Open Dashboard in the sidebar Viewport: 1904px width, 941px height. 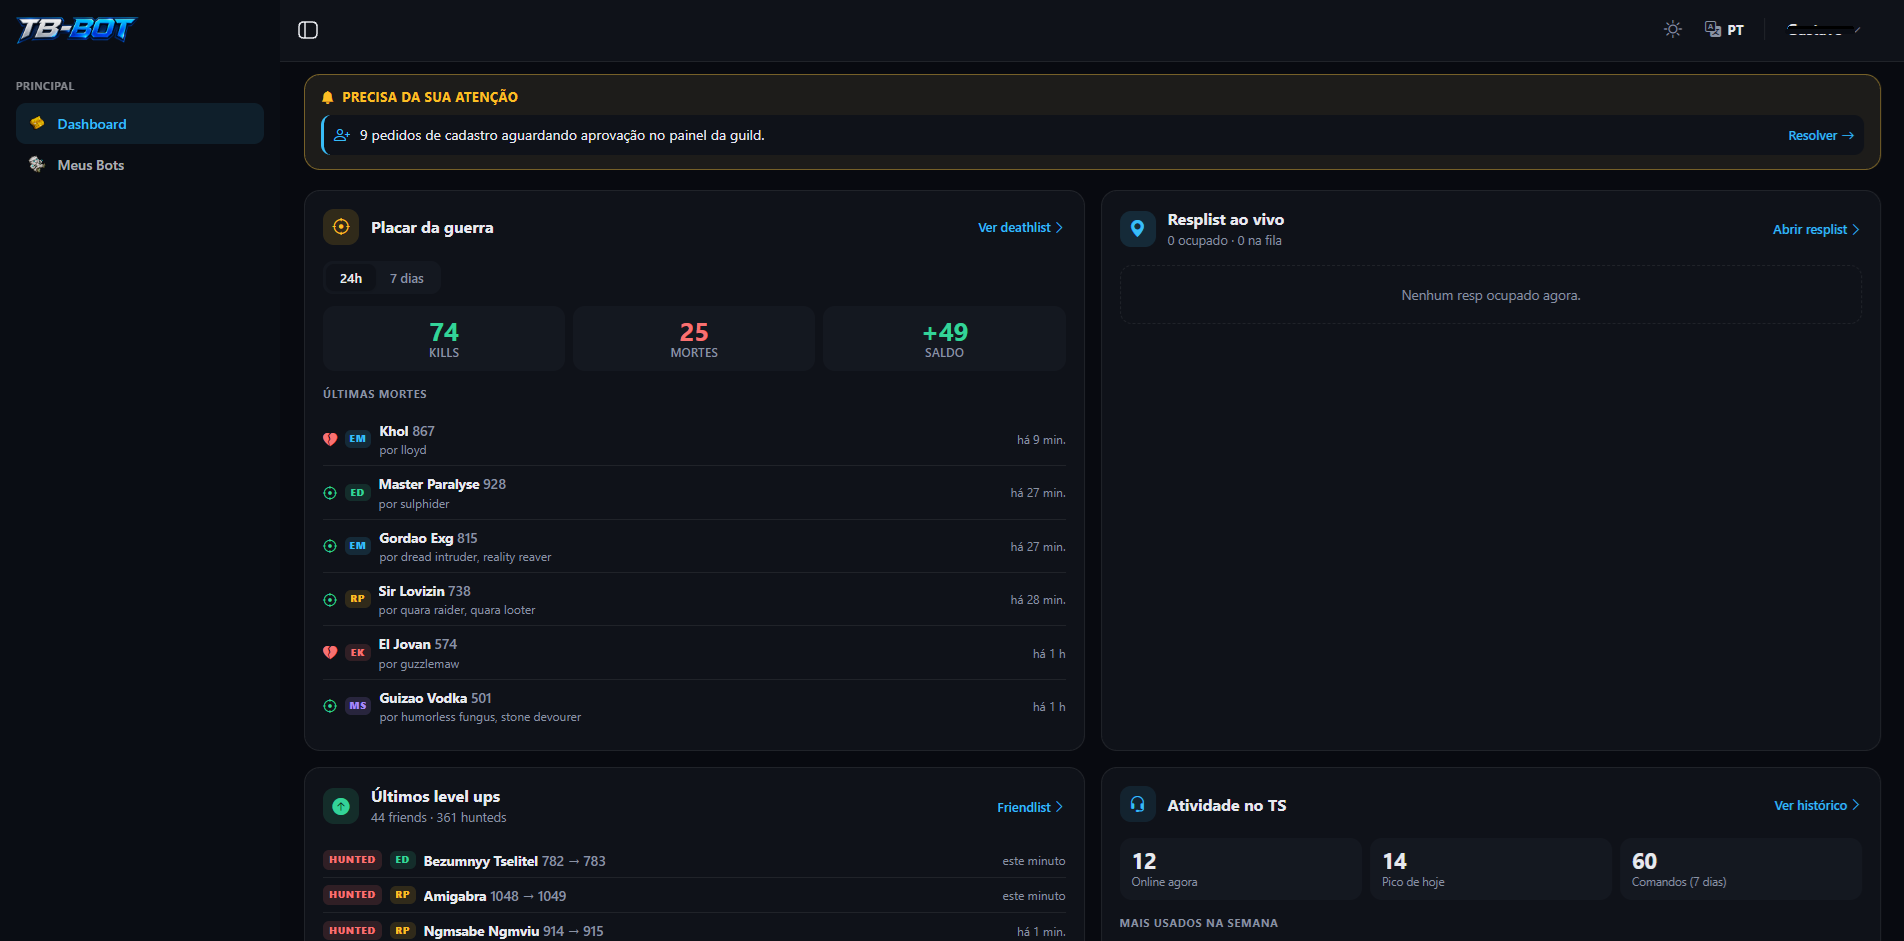tap(140, 124)
